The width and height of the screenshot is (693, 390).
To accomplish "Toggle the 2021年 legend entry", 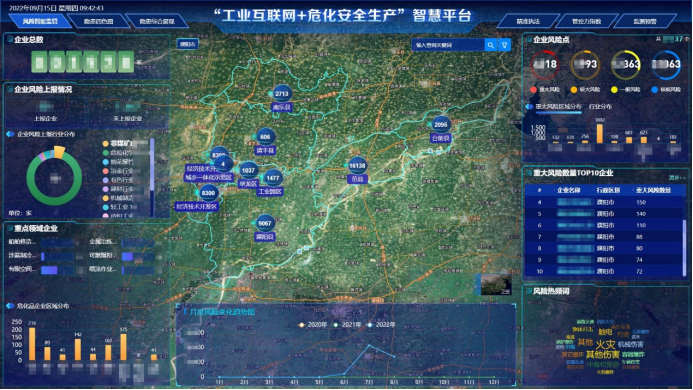I will [347, 325].
